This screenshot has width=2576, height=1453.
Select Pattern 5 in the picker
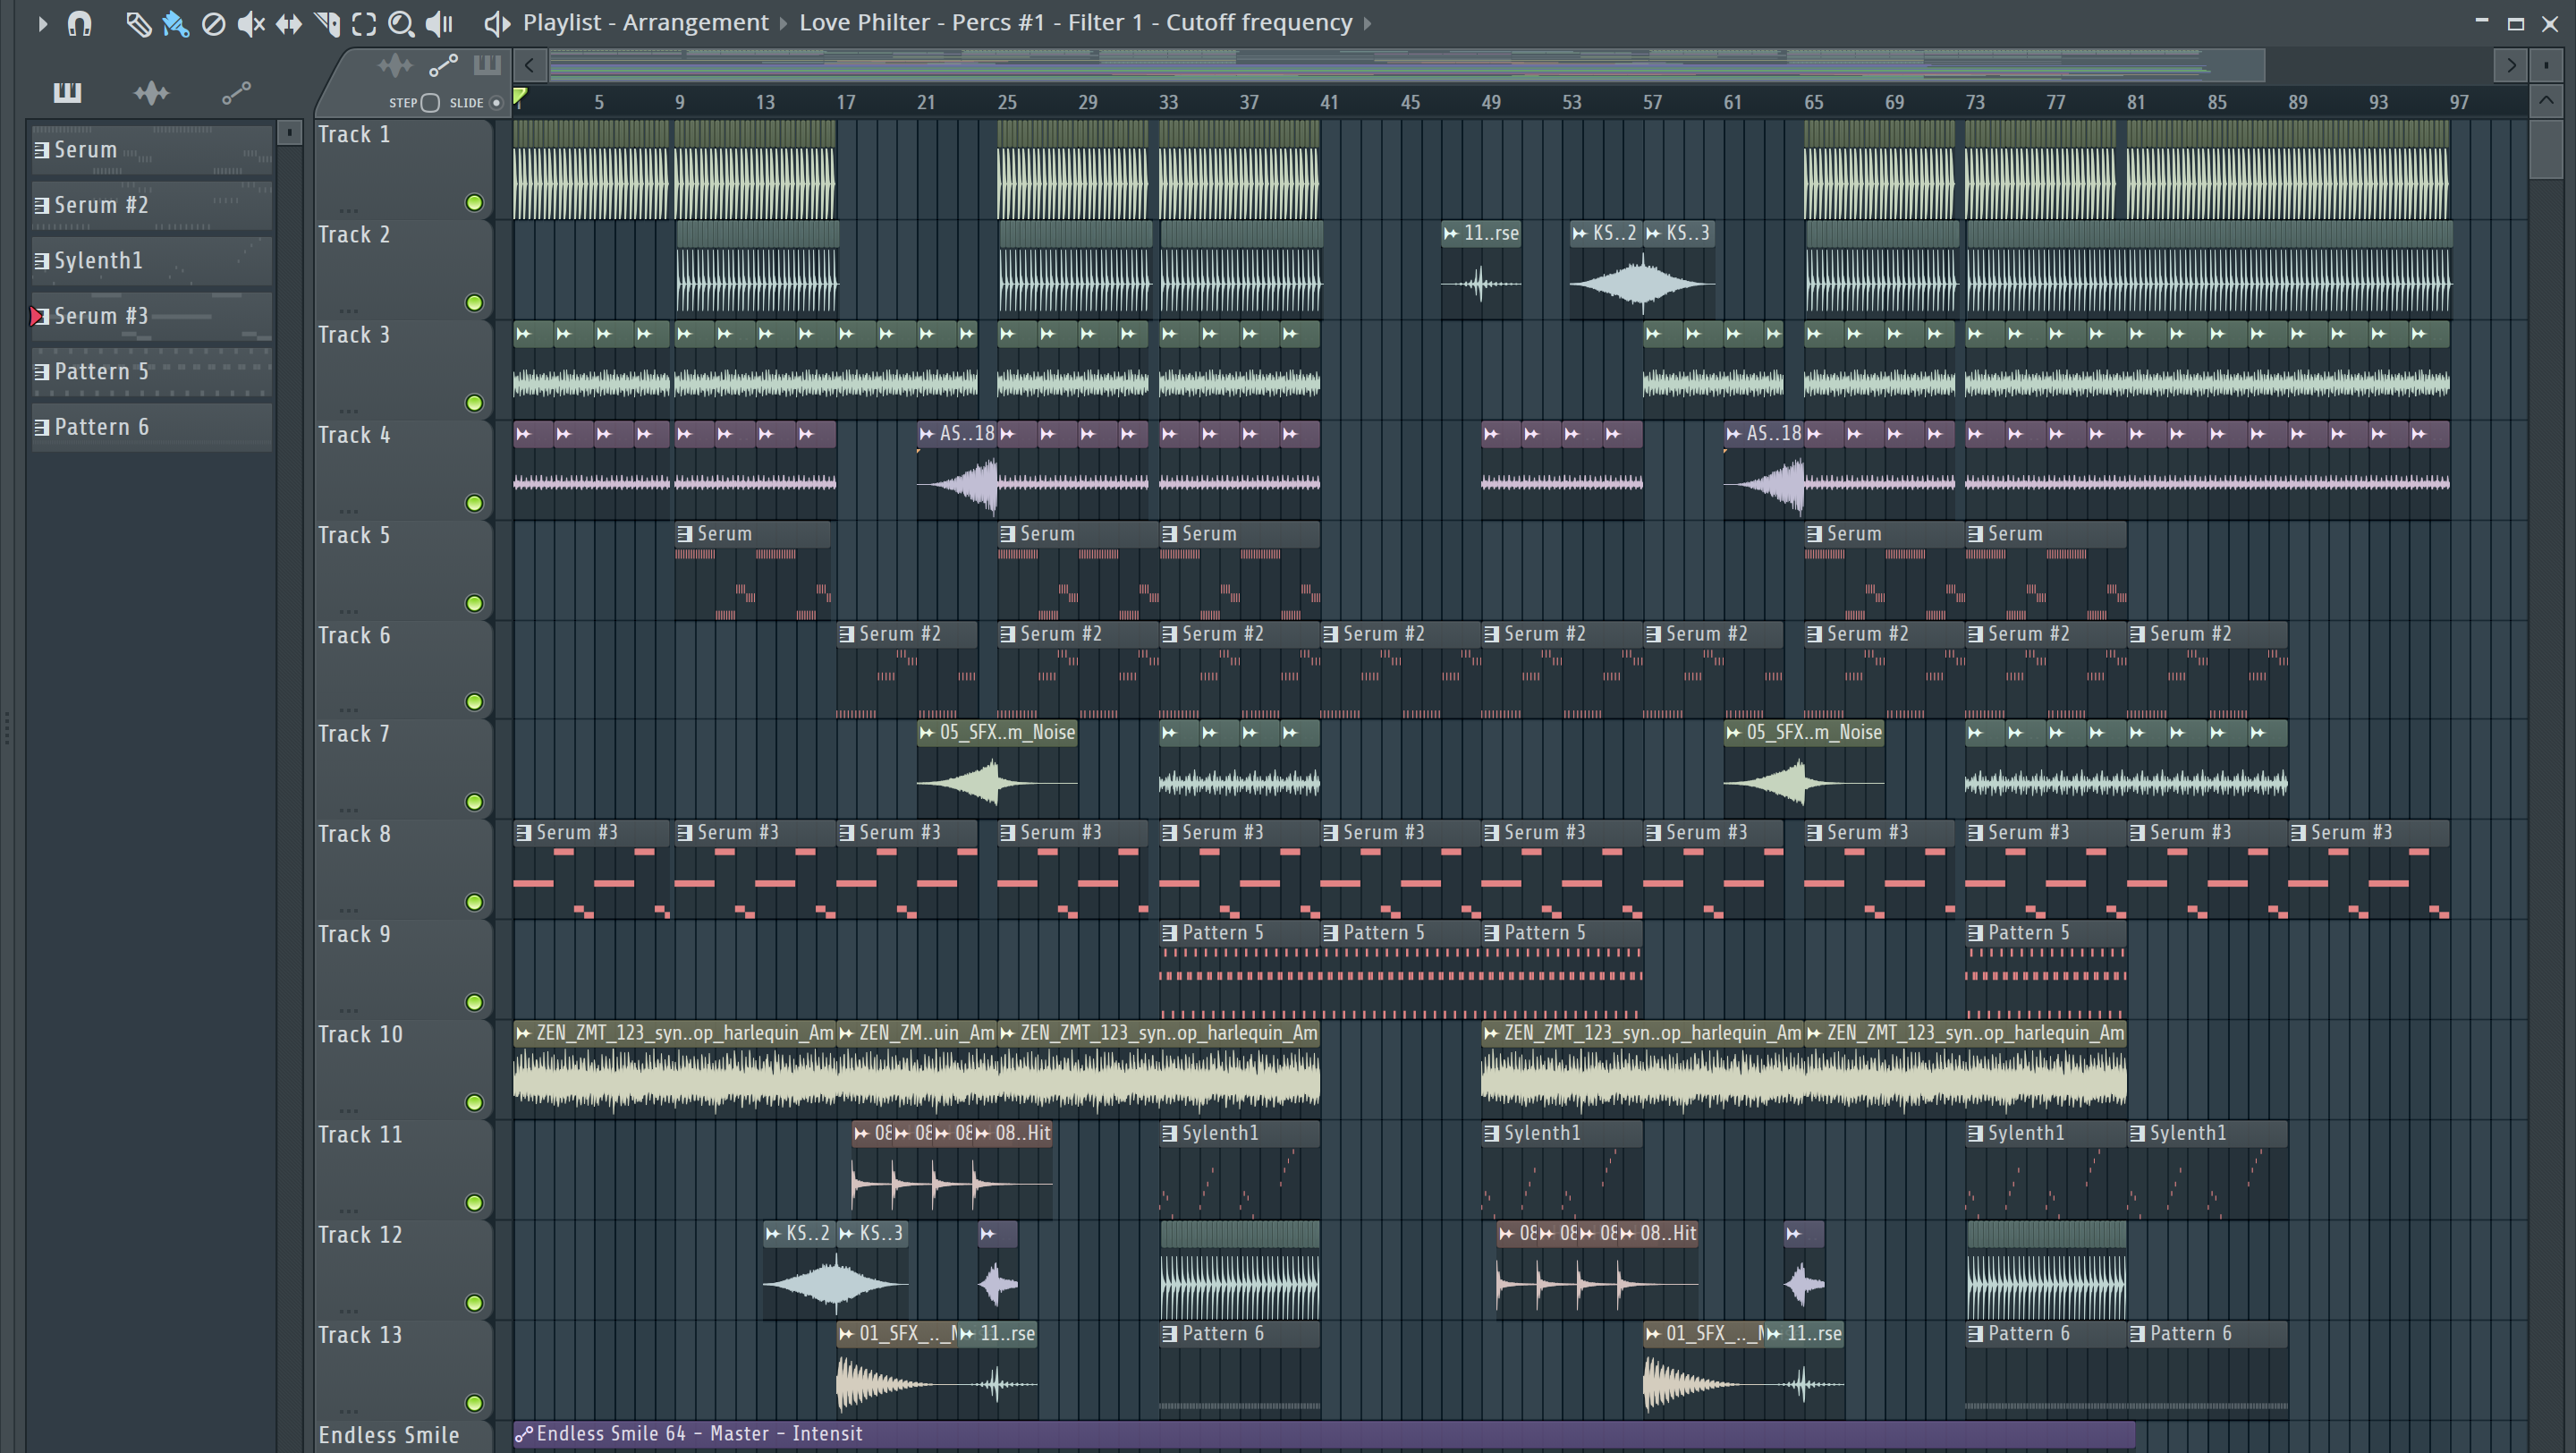pos(152,372)
